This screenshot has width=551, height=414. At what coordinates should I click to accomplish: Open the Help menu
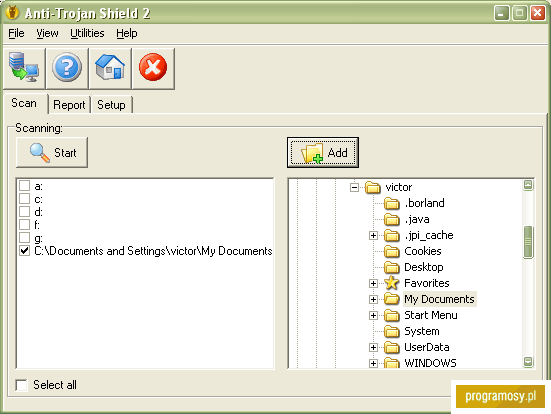point(127,33)
